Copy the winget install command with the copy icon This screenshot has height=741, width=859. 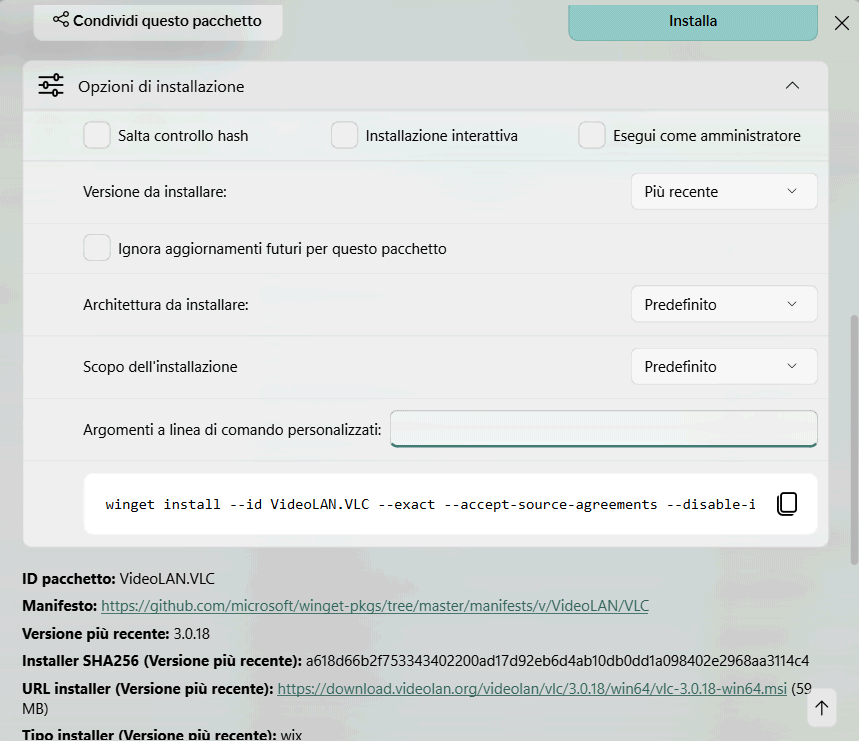click(x=787, y=504)
